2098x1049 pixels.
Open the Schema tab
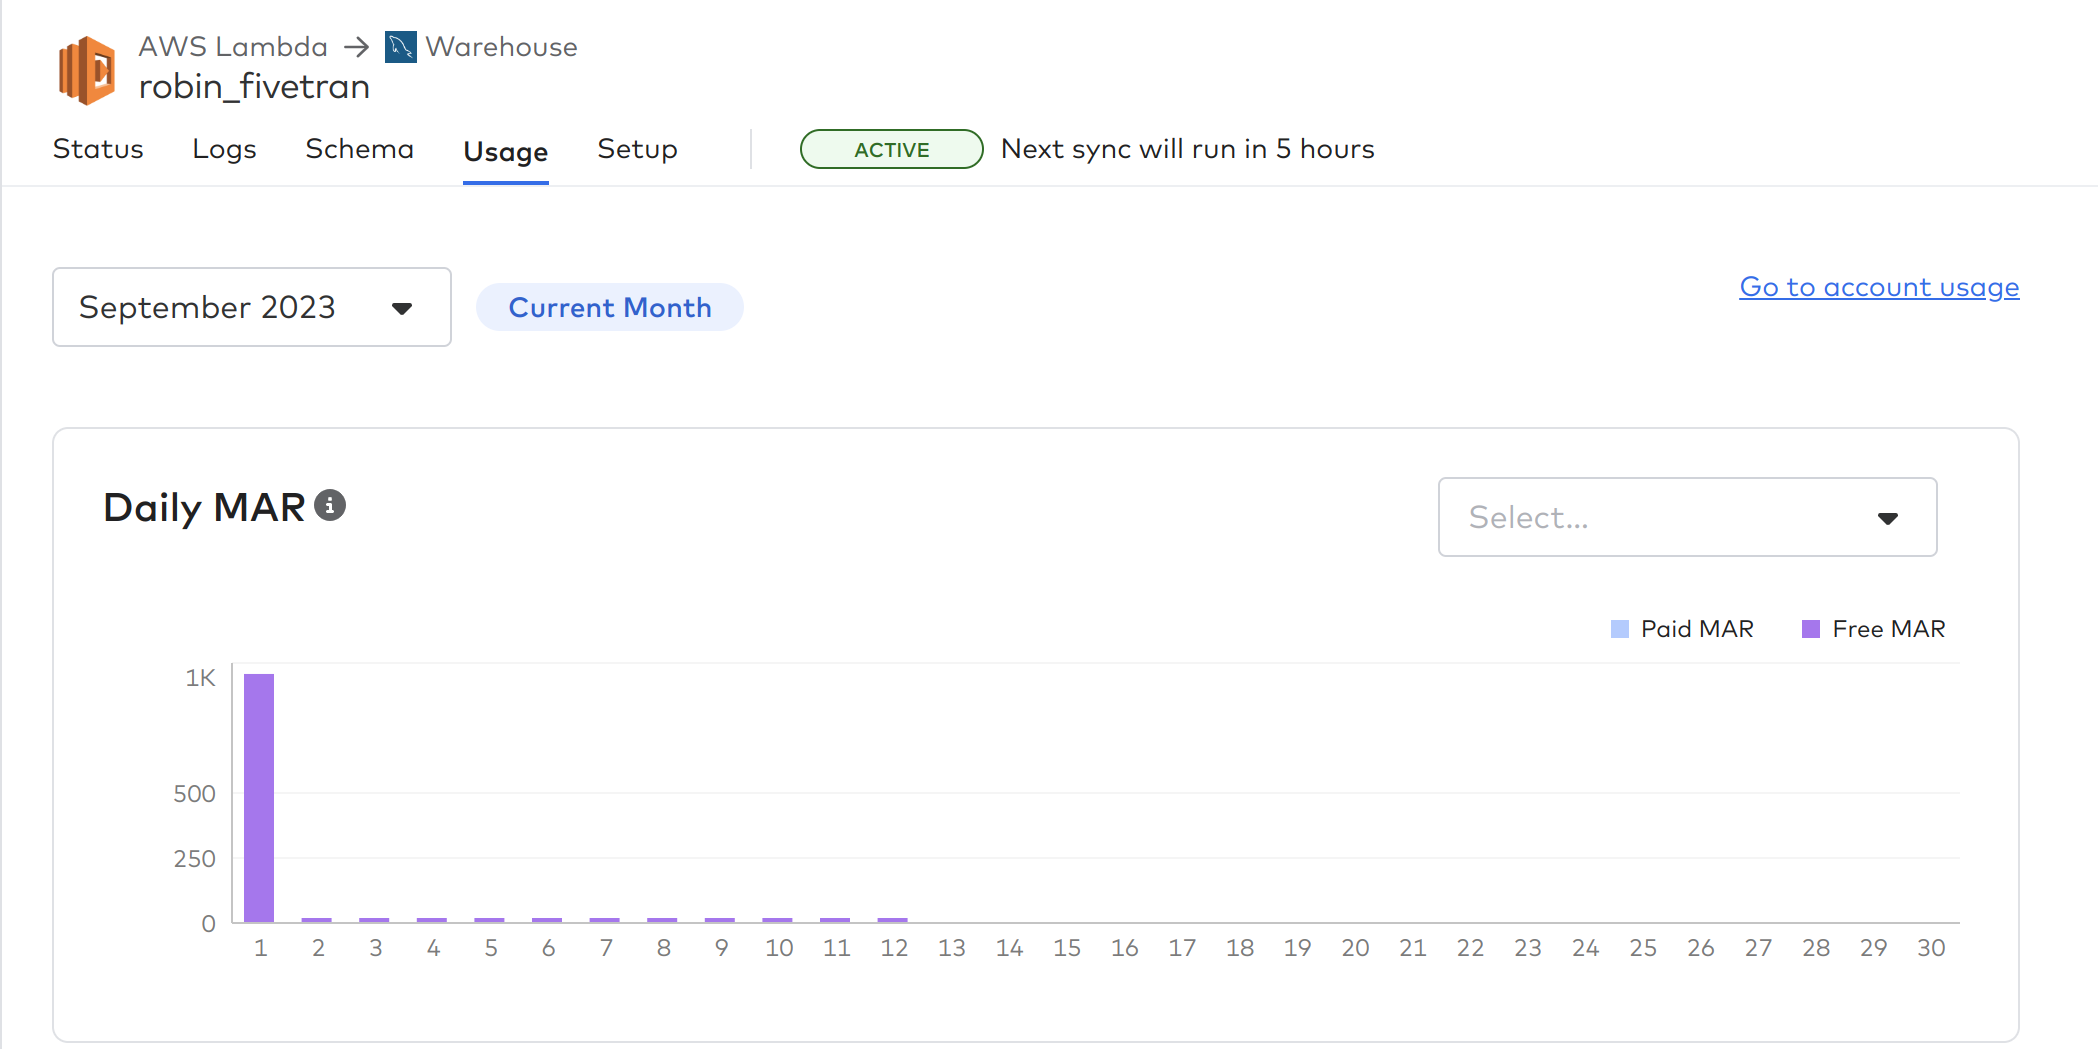tap(360, 149)
